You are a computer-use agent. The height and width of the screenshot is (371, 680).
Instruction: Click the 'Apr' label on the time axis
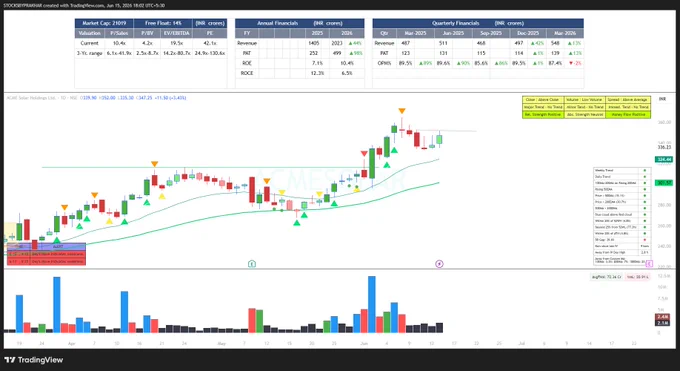pyautogui.click(x=72, y=343)
